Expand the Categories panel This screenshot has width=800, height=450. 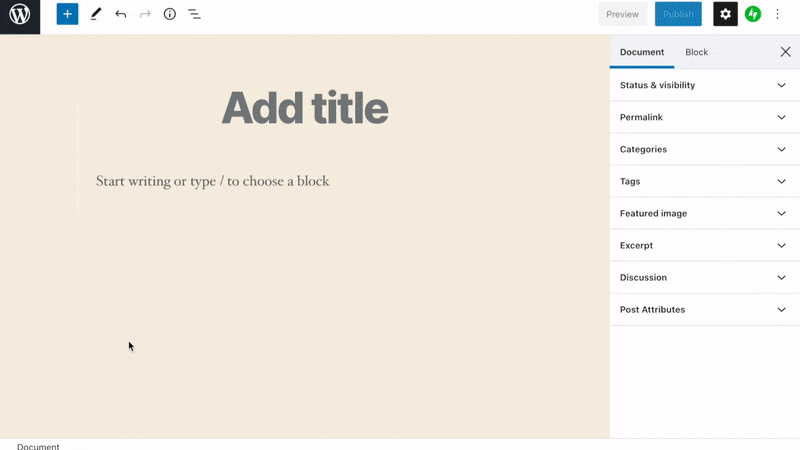click(x=705, y=149)
